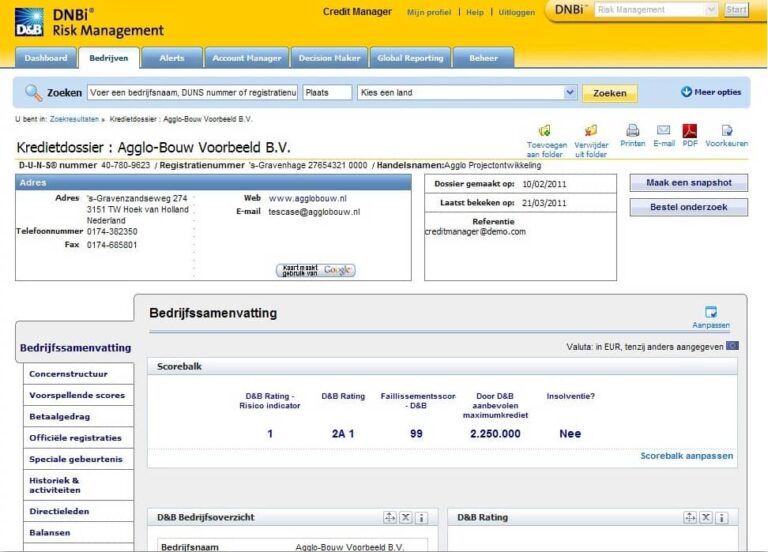768x552 pixels.
Task: Click the Printen printer icon
Action: (x=632, y=130)
